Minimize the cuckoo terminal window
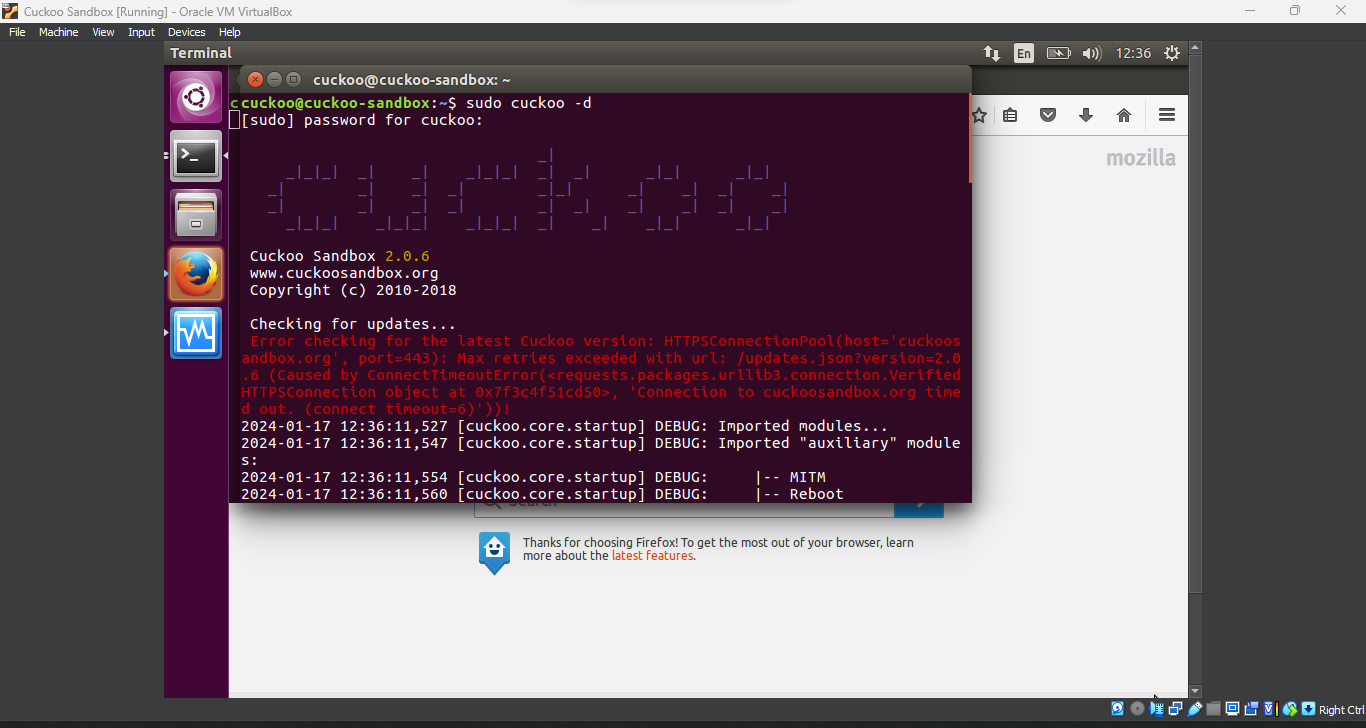The image size is (1366, 728). coord(274,79)
